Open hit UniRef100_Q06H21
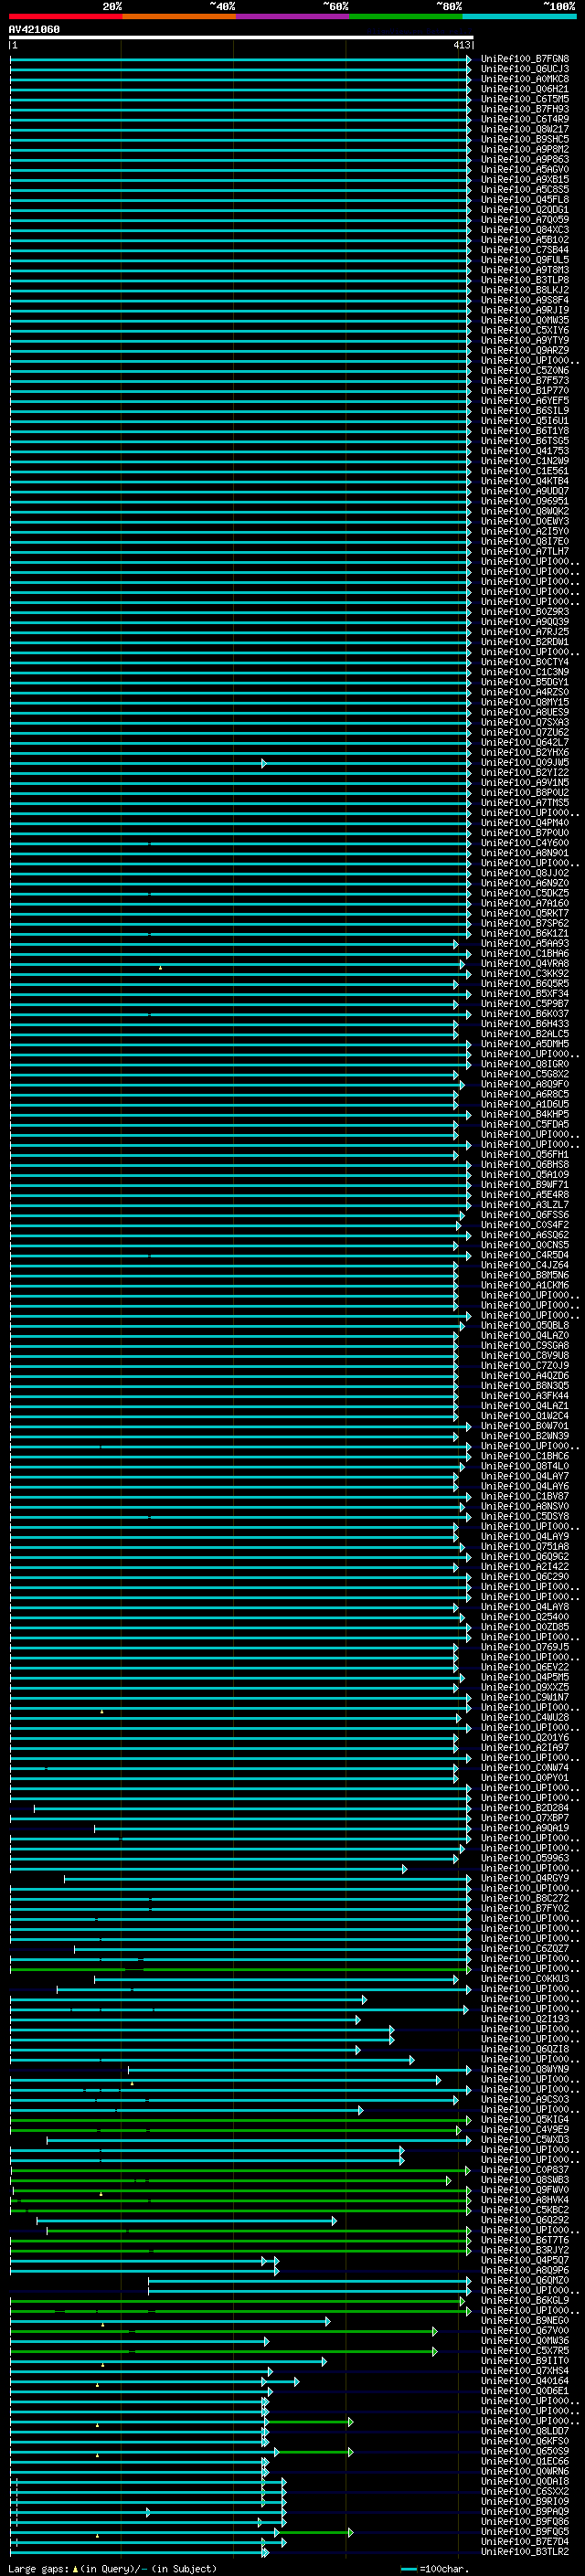This screenshot has height=2576, width=585. point(525,89)
